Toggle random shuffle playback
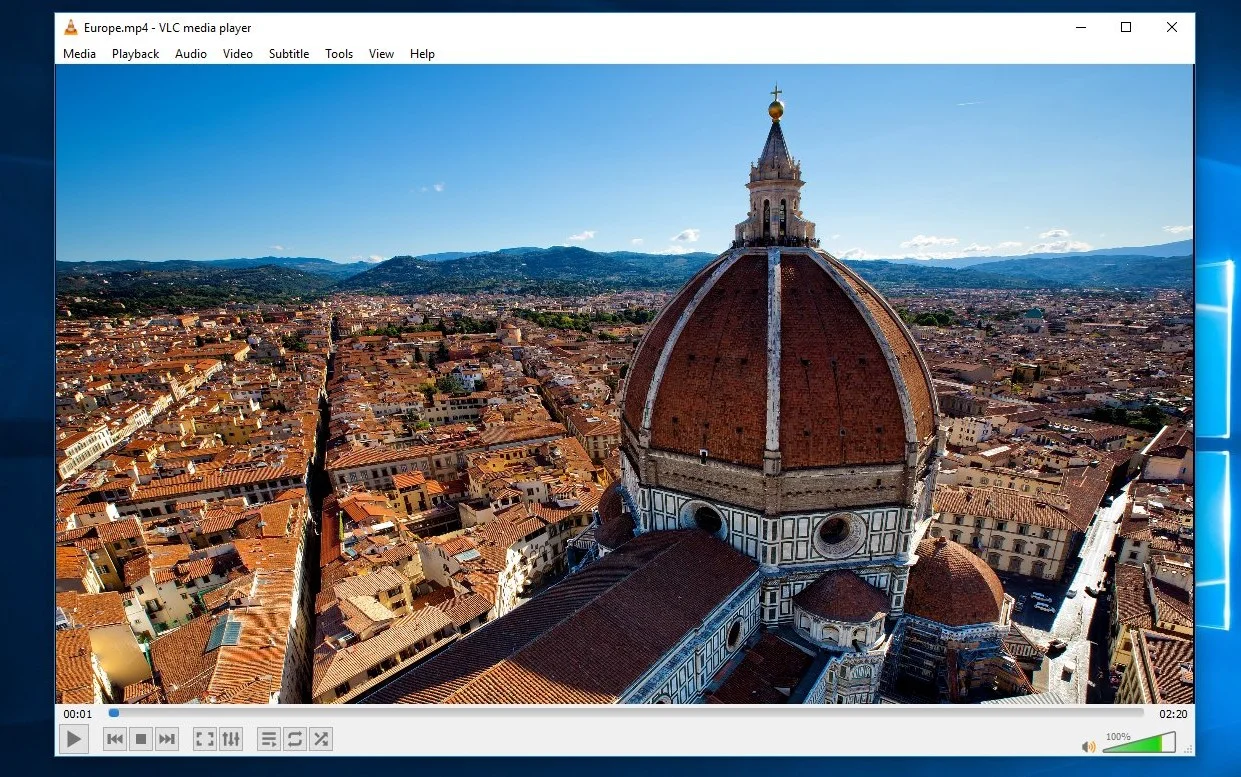 (320, 739)
